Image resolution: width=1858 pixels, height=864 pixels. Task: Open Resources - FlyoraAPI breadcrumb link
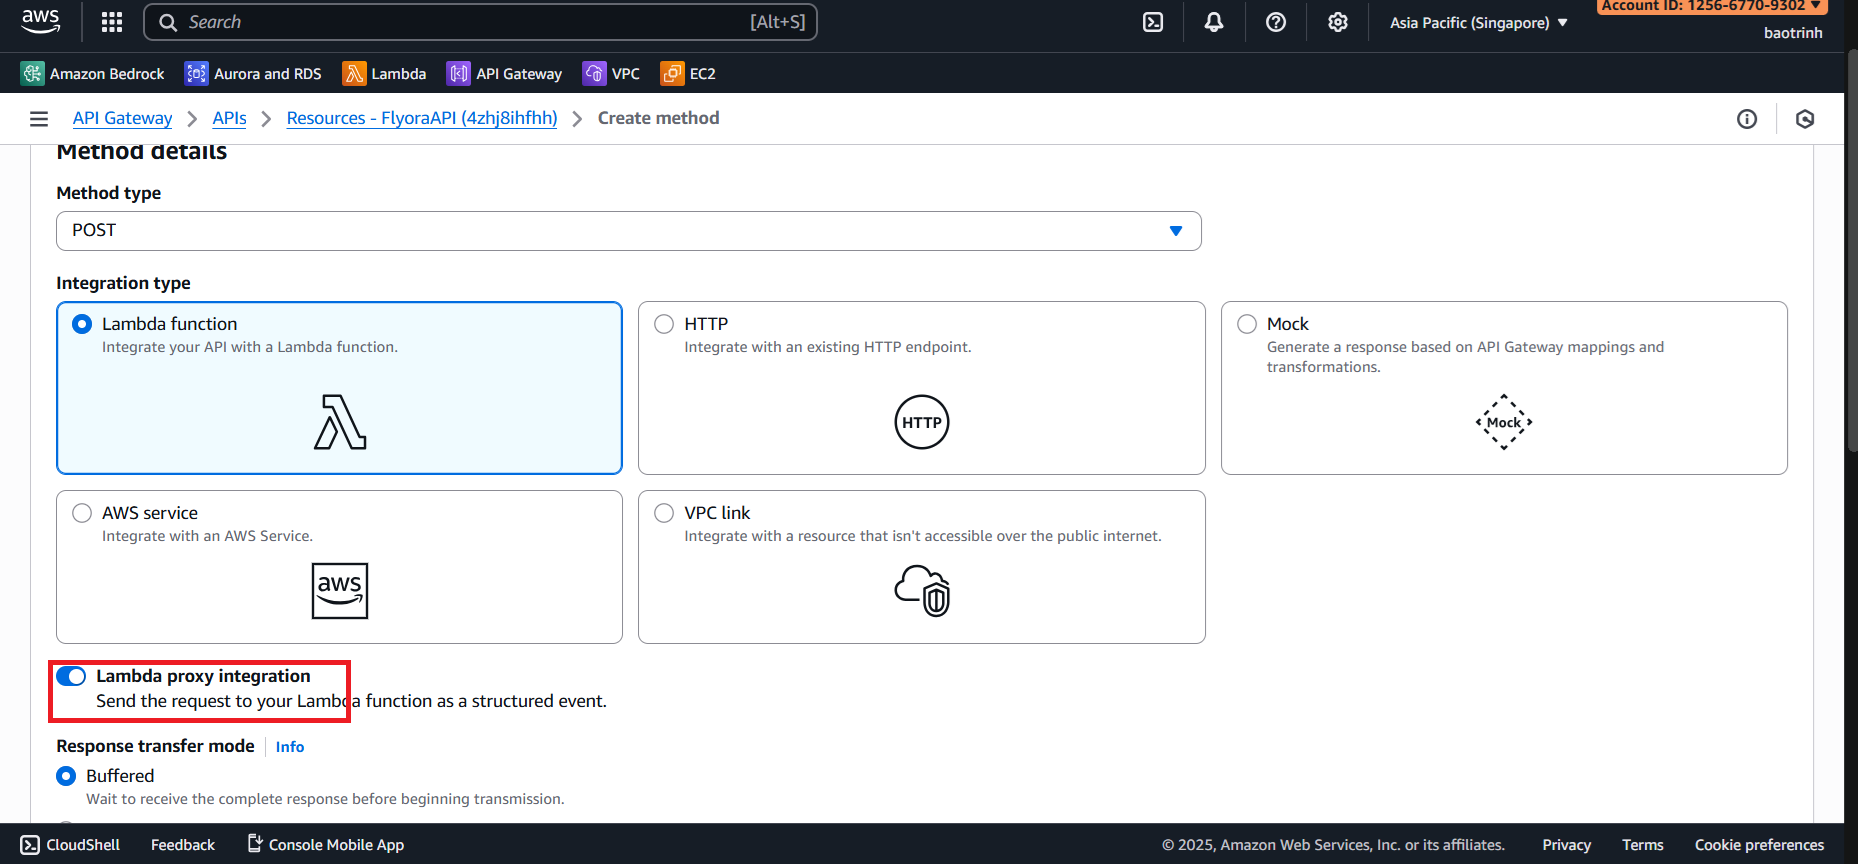[421, 118]
